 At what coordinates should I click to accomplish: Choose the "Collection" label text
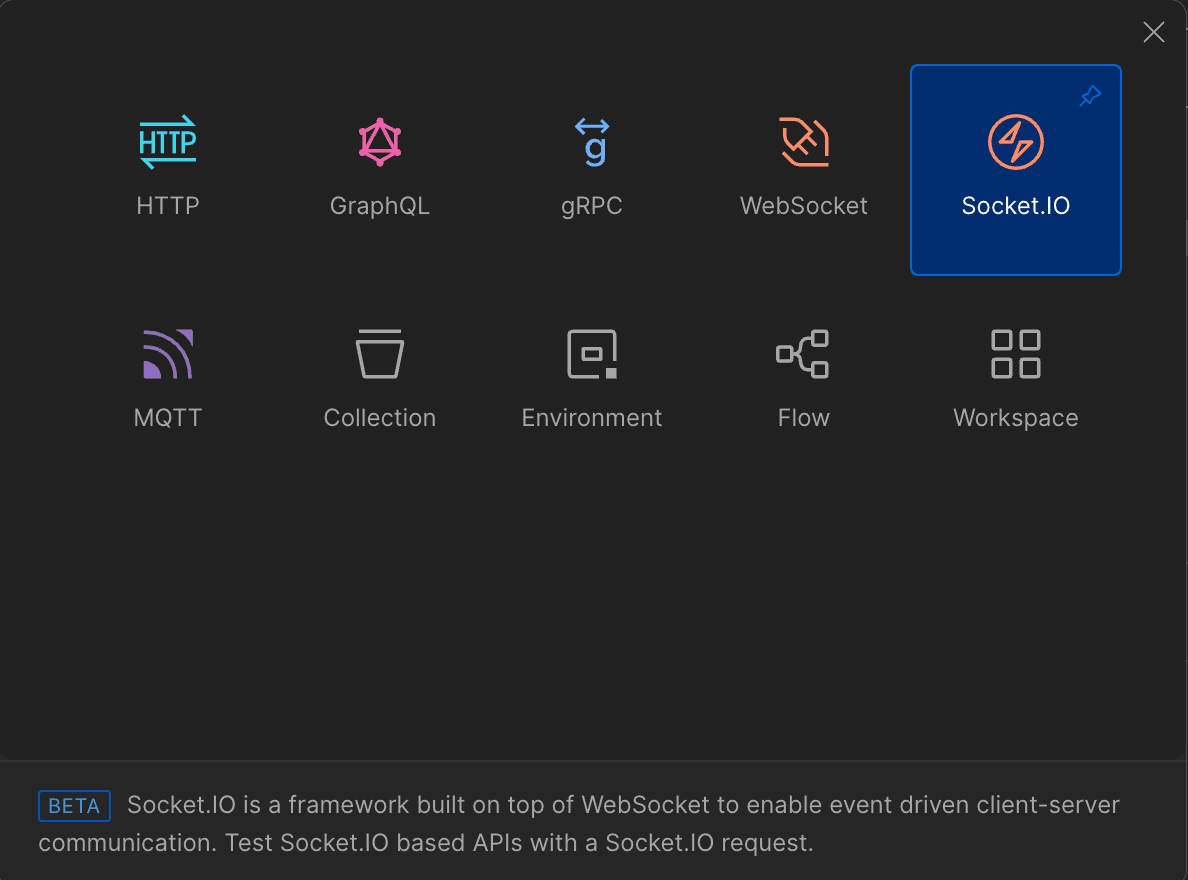click(x=380, y=418)
